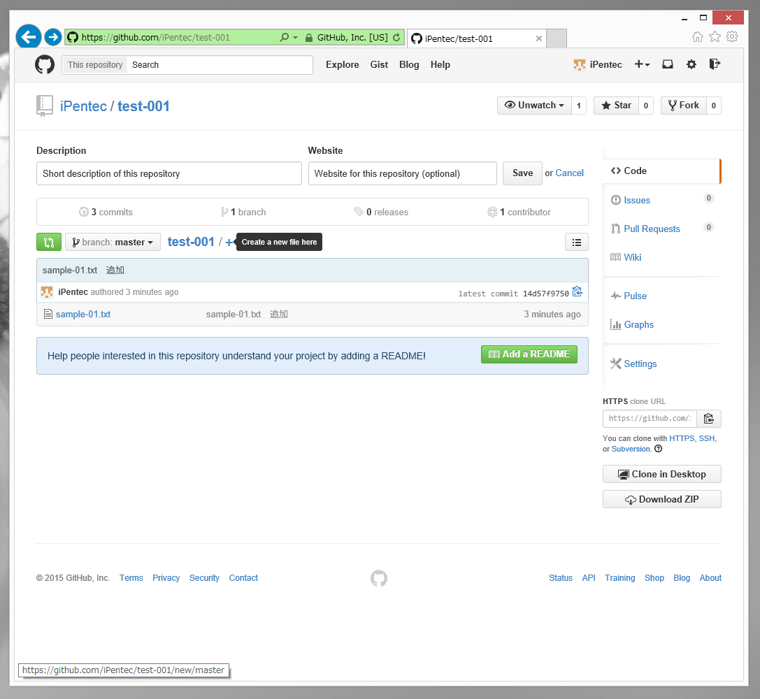This screenshot has width=760, height=699.
Task: Go forward with browser forward arrow
Action: (x=53, y=37)
